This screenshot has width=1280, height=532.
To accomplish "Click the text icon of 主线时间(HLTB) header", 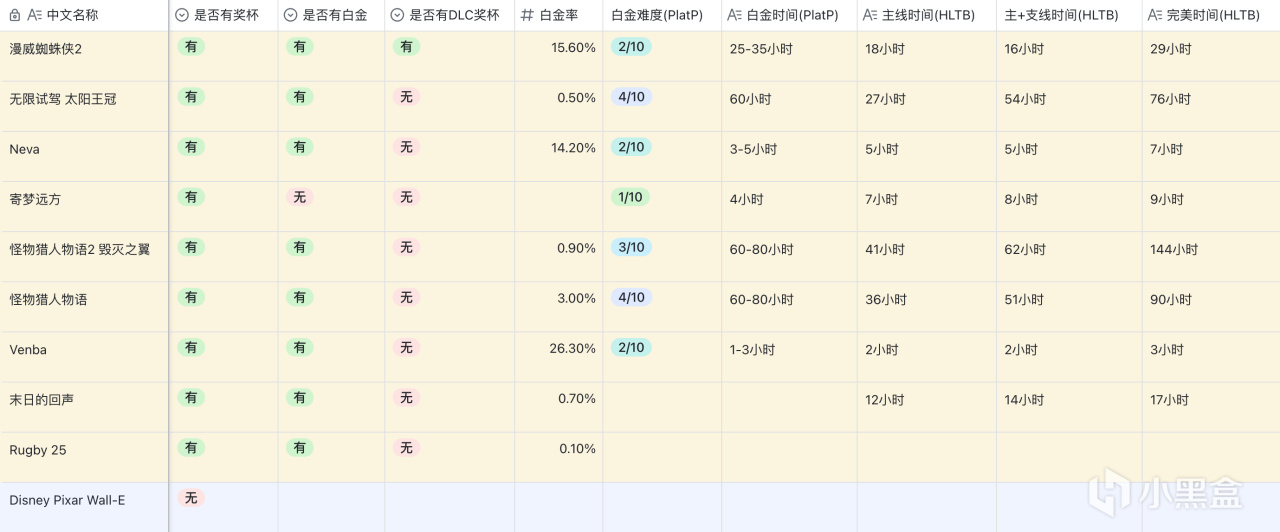I will coord(870,15).
